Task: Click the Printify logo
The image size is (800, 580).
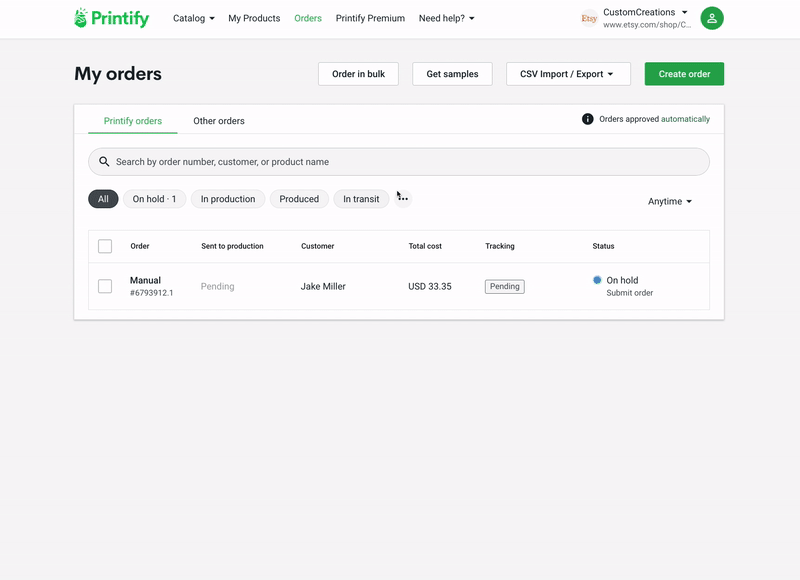Action: pyautogui.click(x=110, y=17)
